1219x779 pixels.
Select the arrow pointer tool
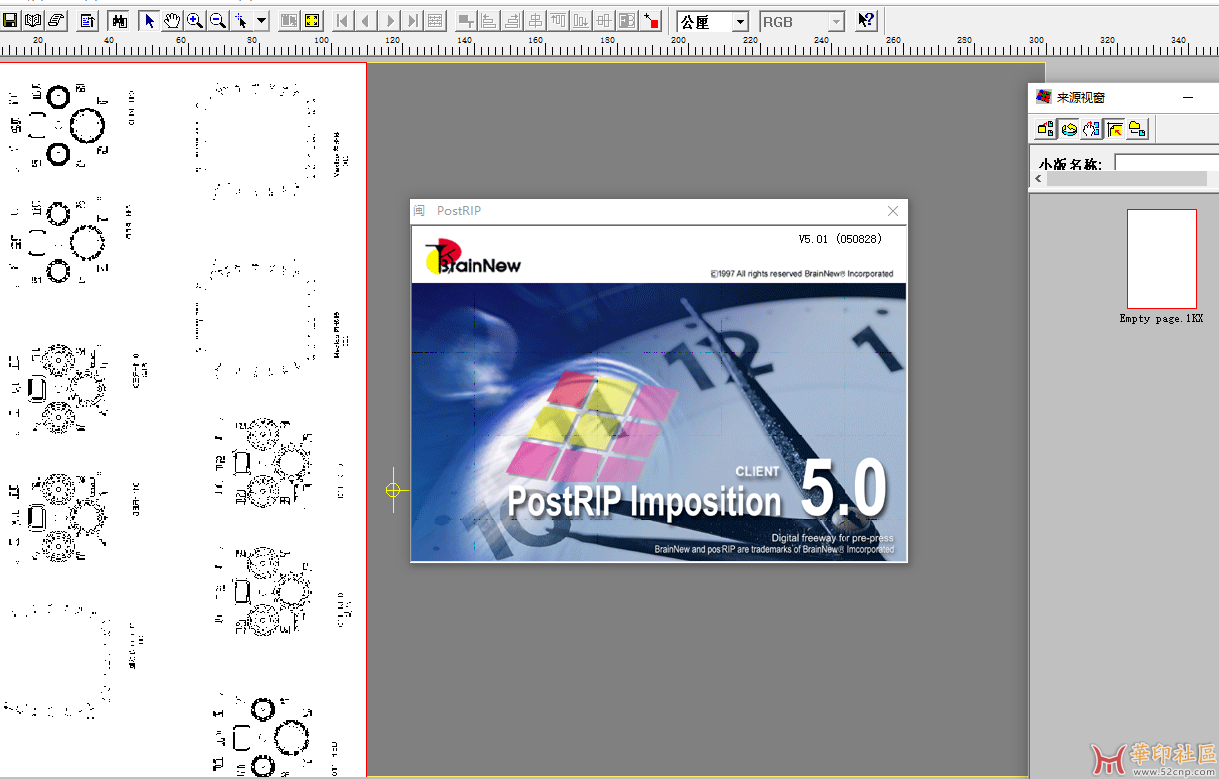point(149,20)
